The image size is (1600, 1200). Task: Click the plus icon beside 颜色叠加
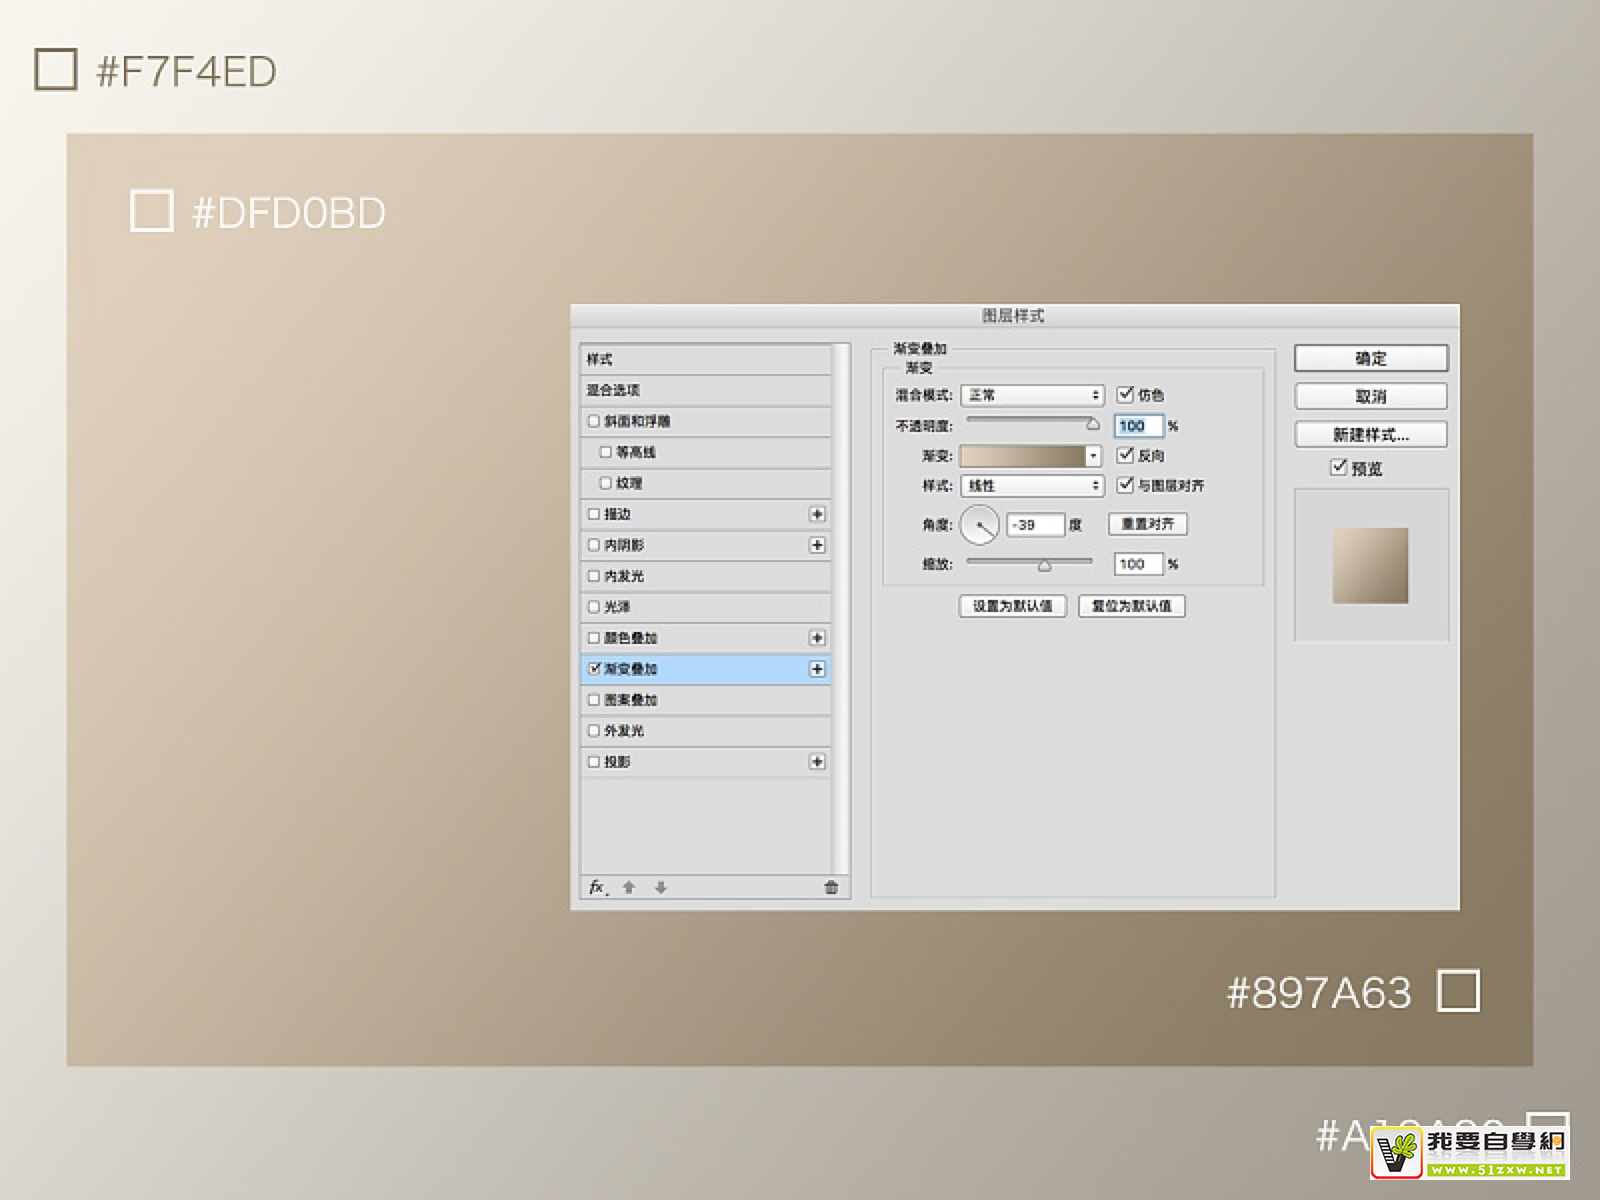[817, 638]
